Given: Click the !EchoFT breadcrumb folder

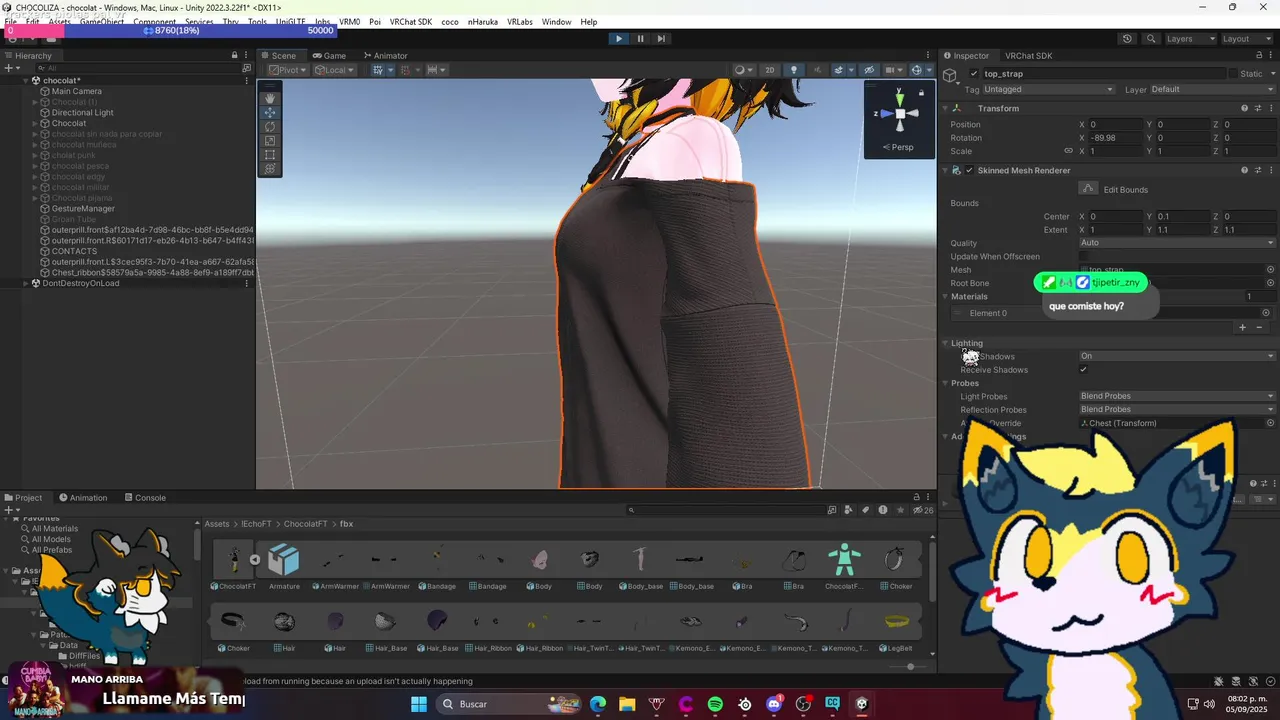Looking at the screenshot, I should [256, 524].
